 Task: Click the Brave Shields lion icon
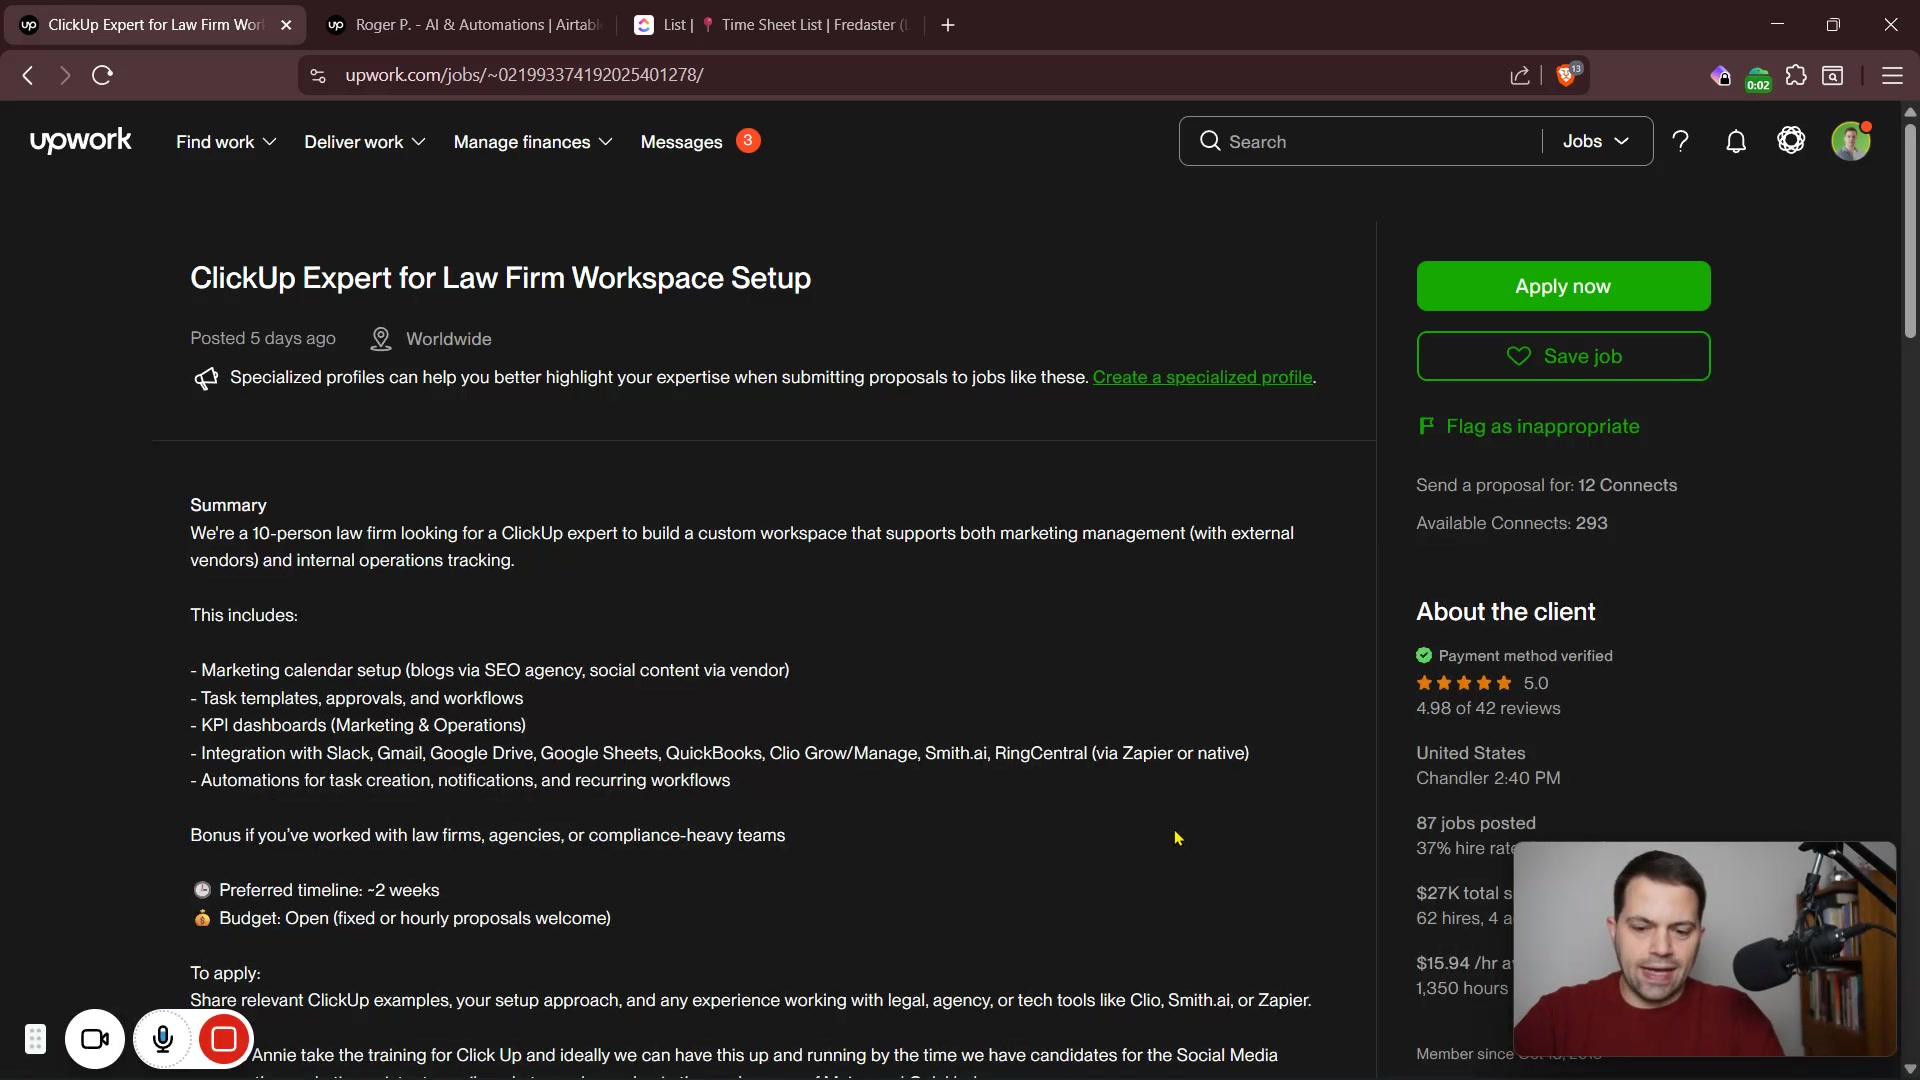[1567, 76]
